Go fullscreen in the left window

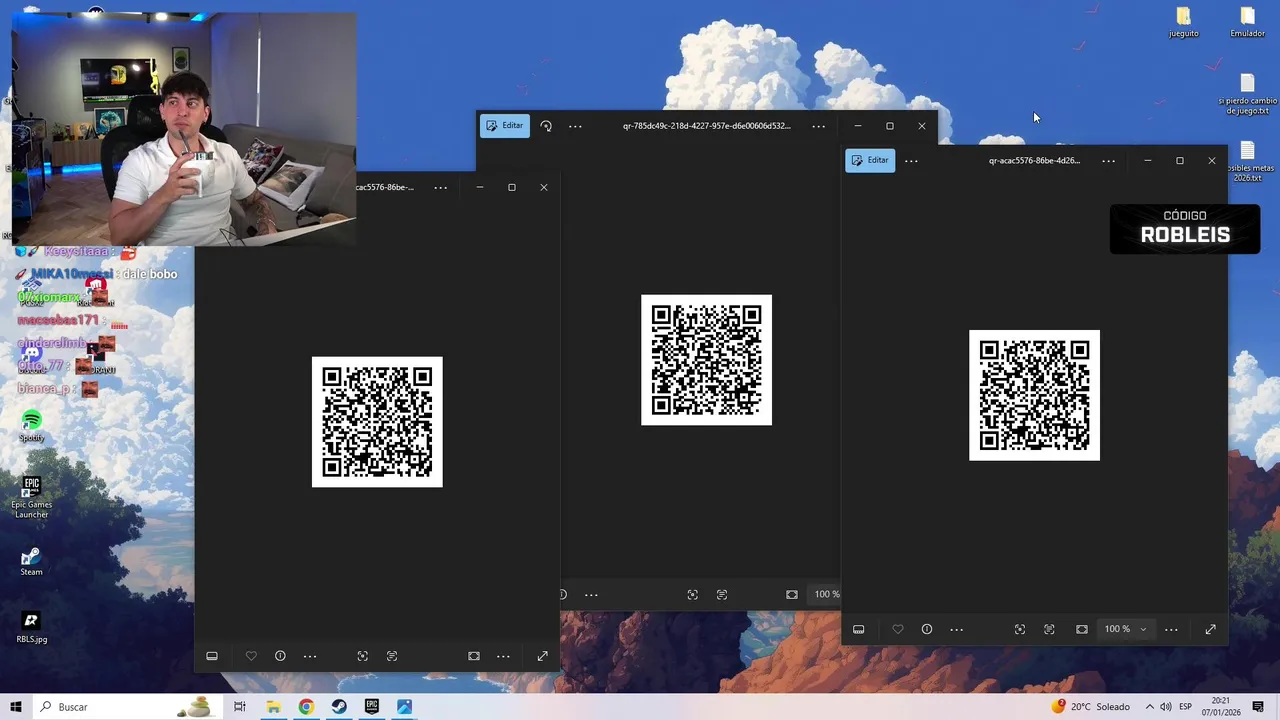pyautogui.click(x=542, y=656)
